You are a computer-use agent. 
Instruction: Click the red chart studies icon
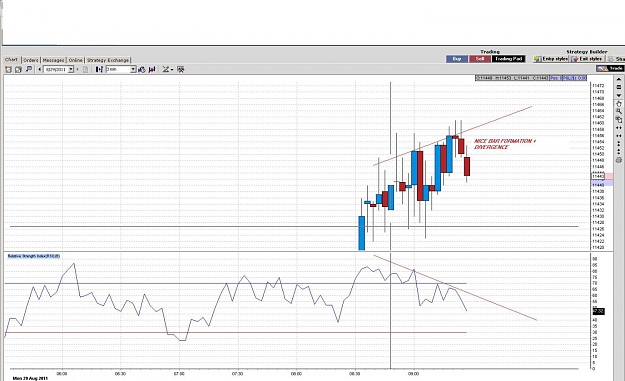pyautogui.click(x=152, y=69)
